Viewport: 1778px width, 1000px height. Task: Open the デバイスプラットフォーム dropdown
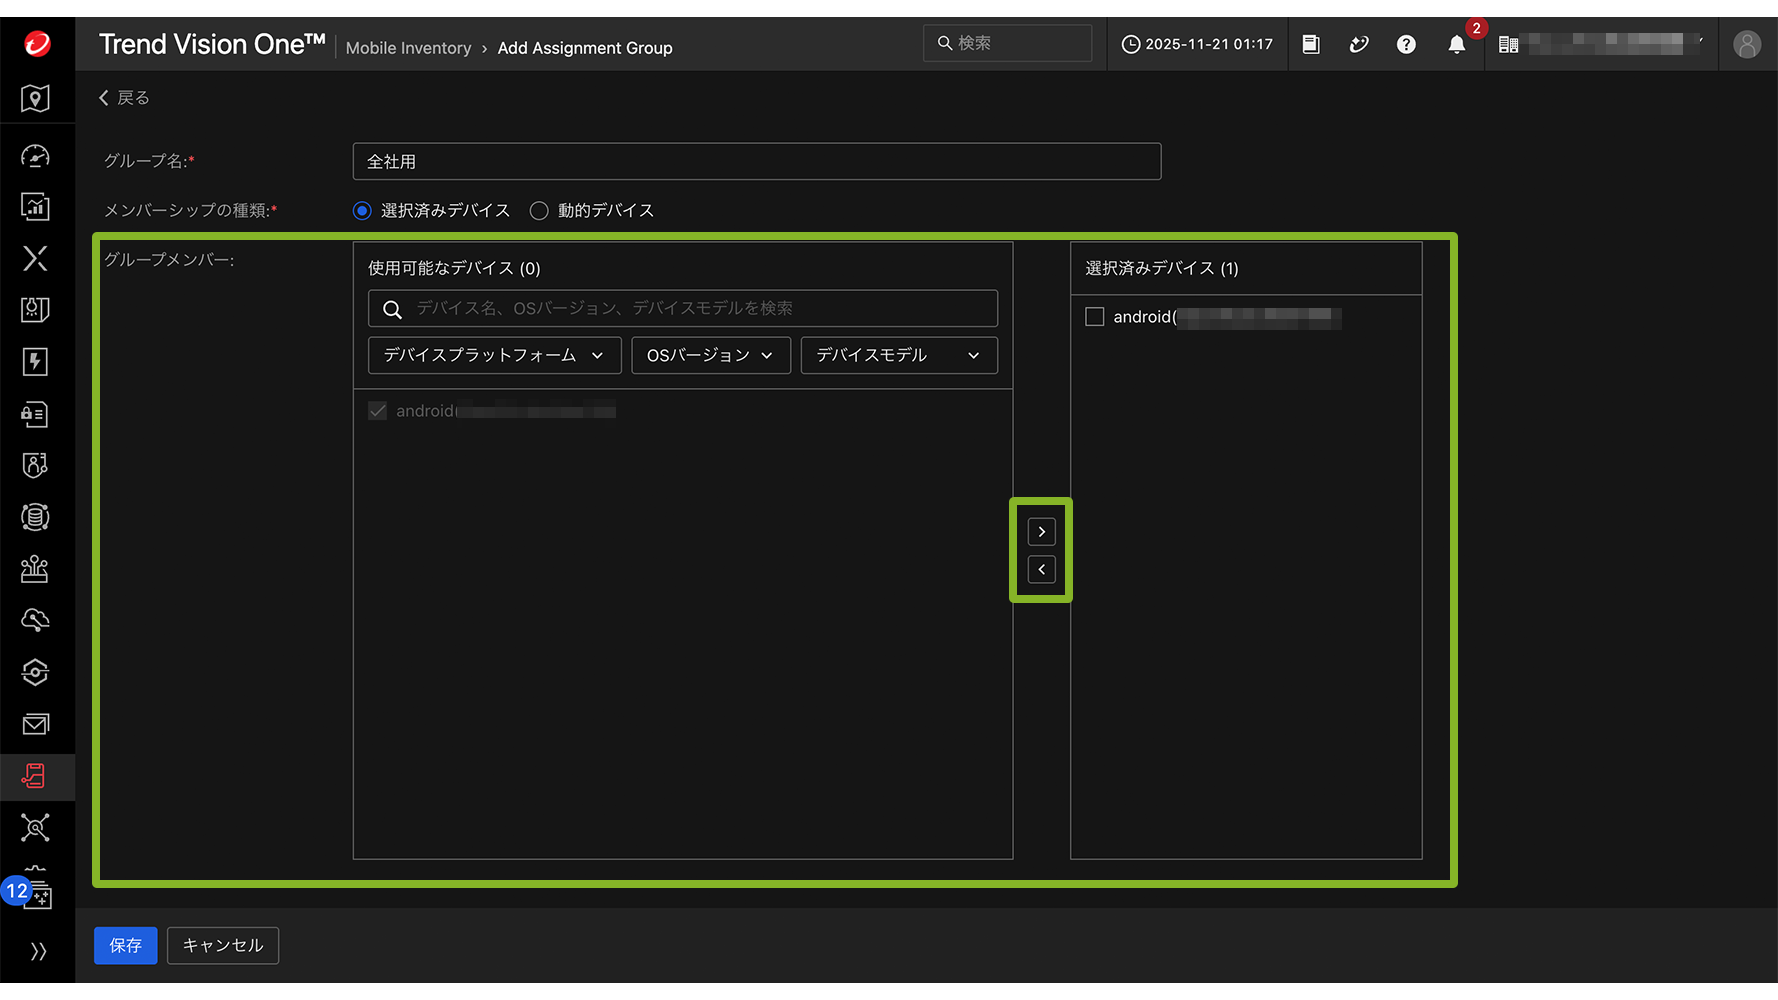[494, 356]
